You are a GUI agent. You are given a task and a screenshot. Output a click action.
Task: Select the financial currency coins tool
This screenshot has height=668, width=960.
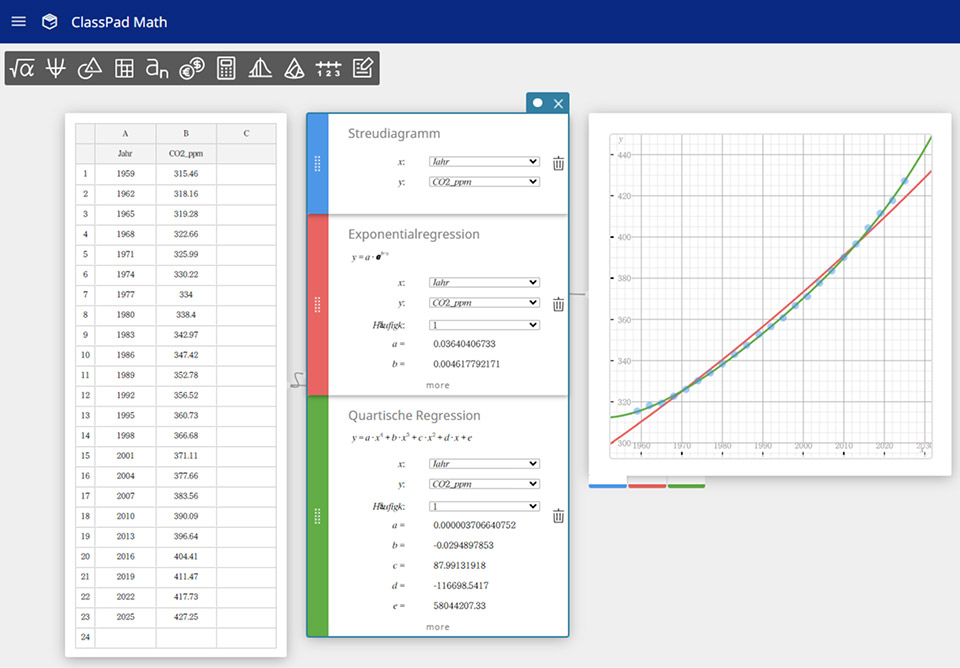pos(192,68)
